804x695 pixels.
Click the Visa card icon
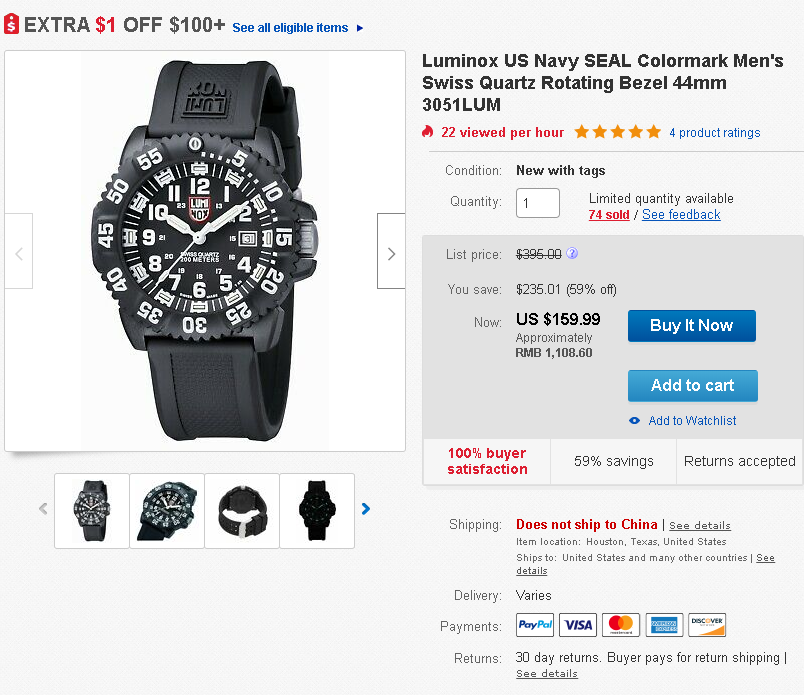point(578,625)
